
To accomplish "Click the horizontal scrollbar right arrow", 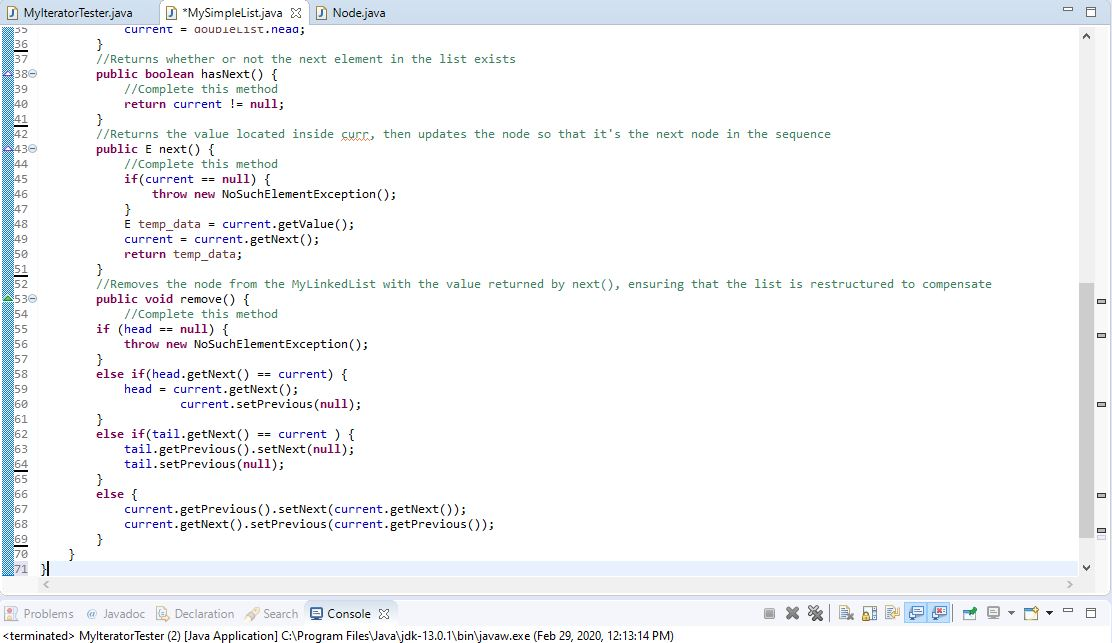I will click(1069, 585).
